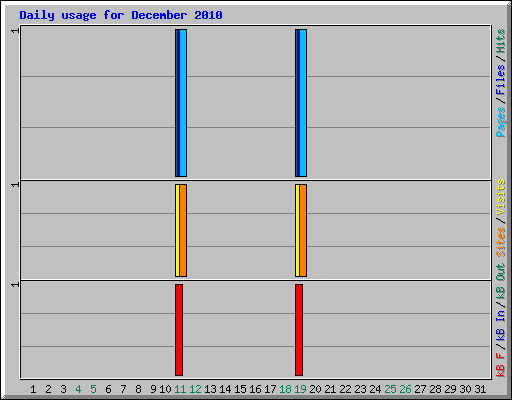
Task: Click day label 29 on the axis
Action: pos(450,389)
